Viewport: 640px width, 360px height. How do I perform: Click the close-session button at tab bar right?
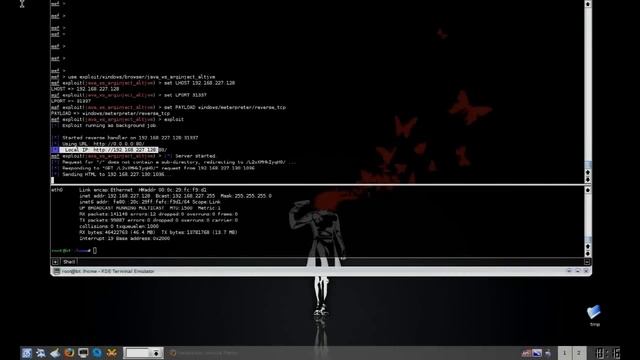[x=587, y=262]
